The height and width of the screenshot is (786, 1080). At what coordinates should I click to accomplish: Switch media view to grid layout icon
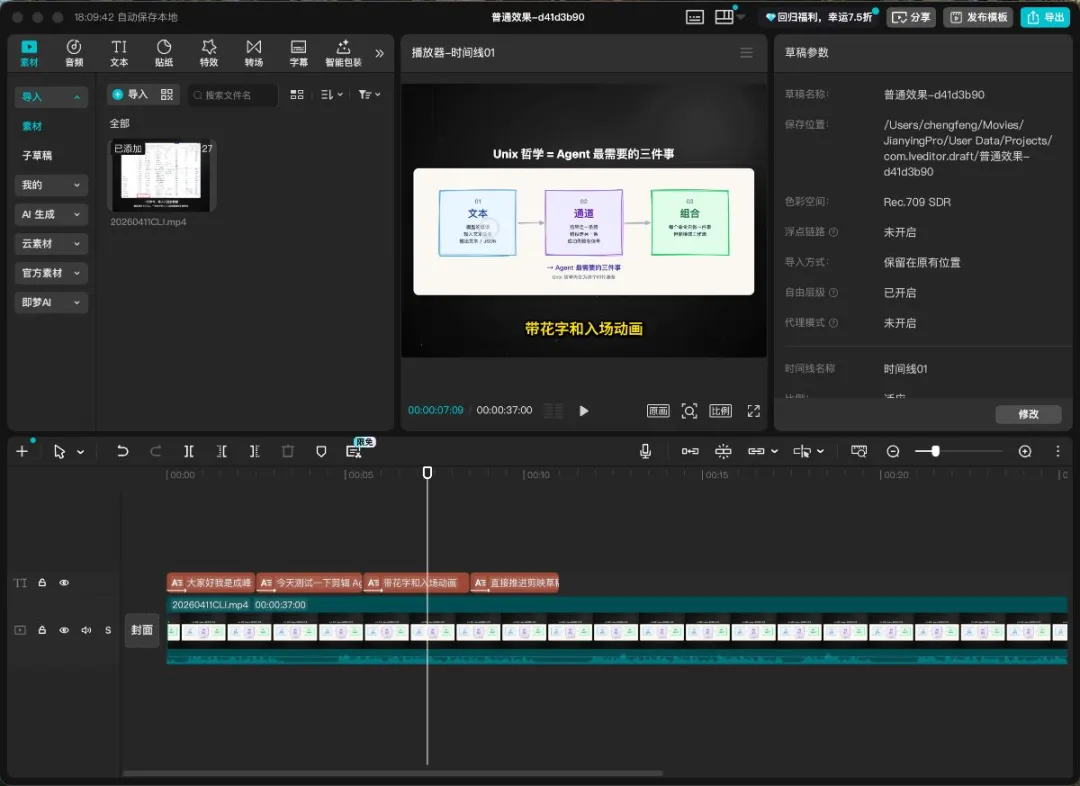pyautogui.click(x=297, y=94)
